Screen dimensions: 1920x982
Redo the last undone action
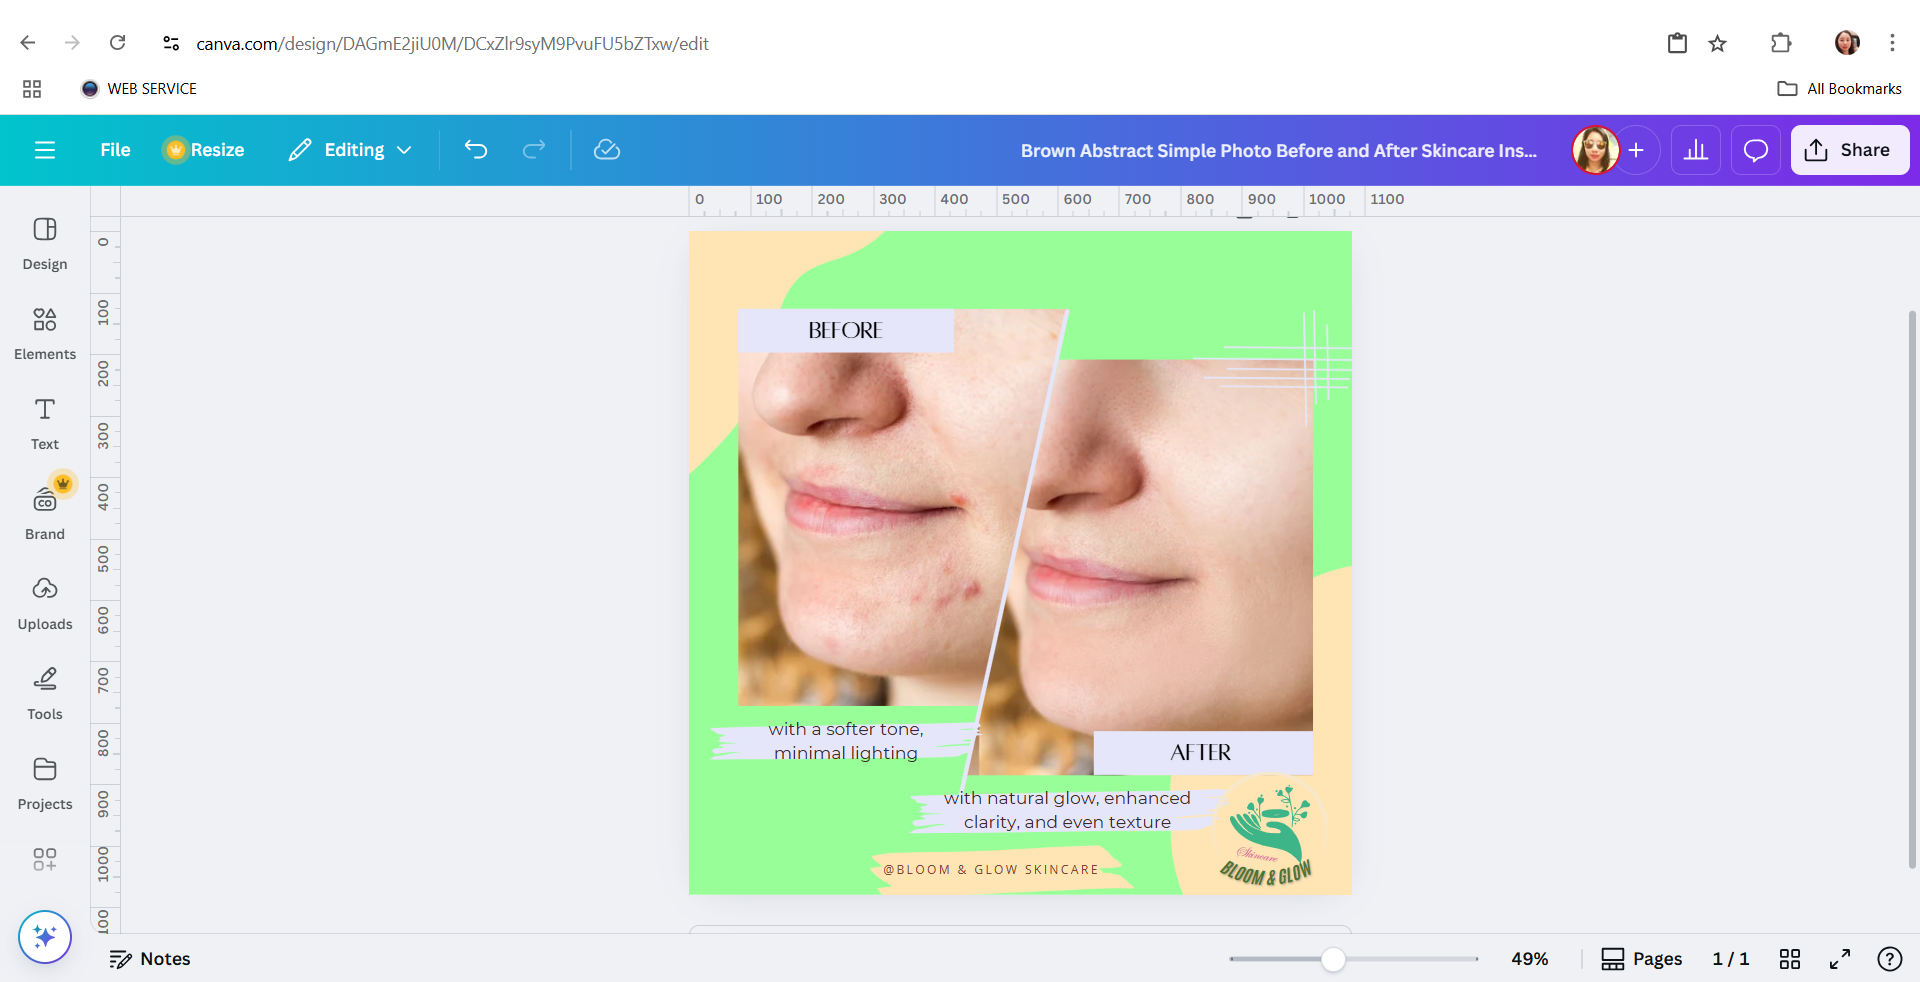tap(534, 150)
